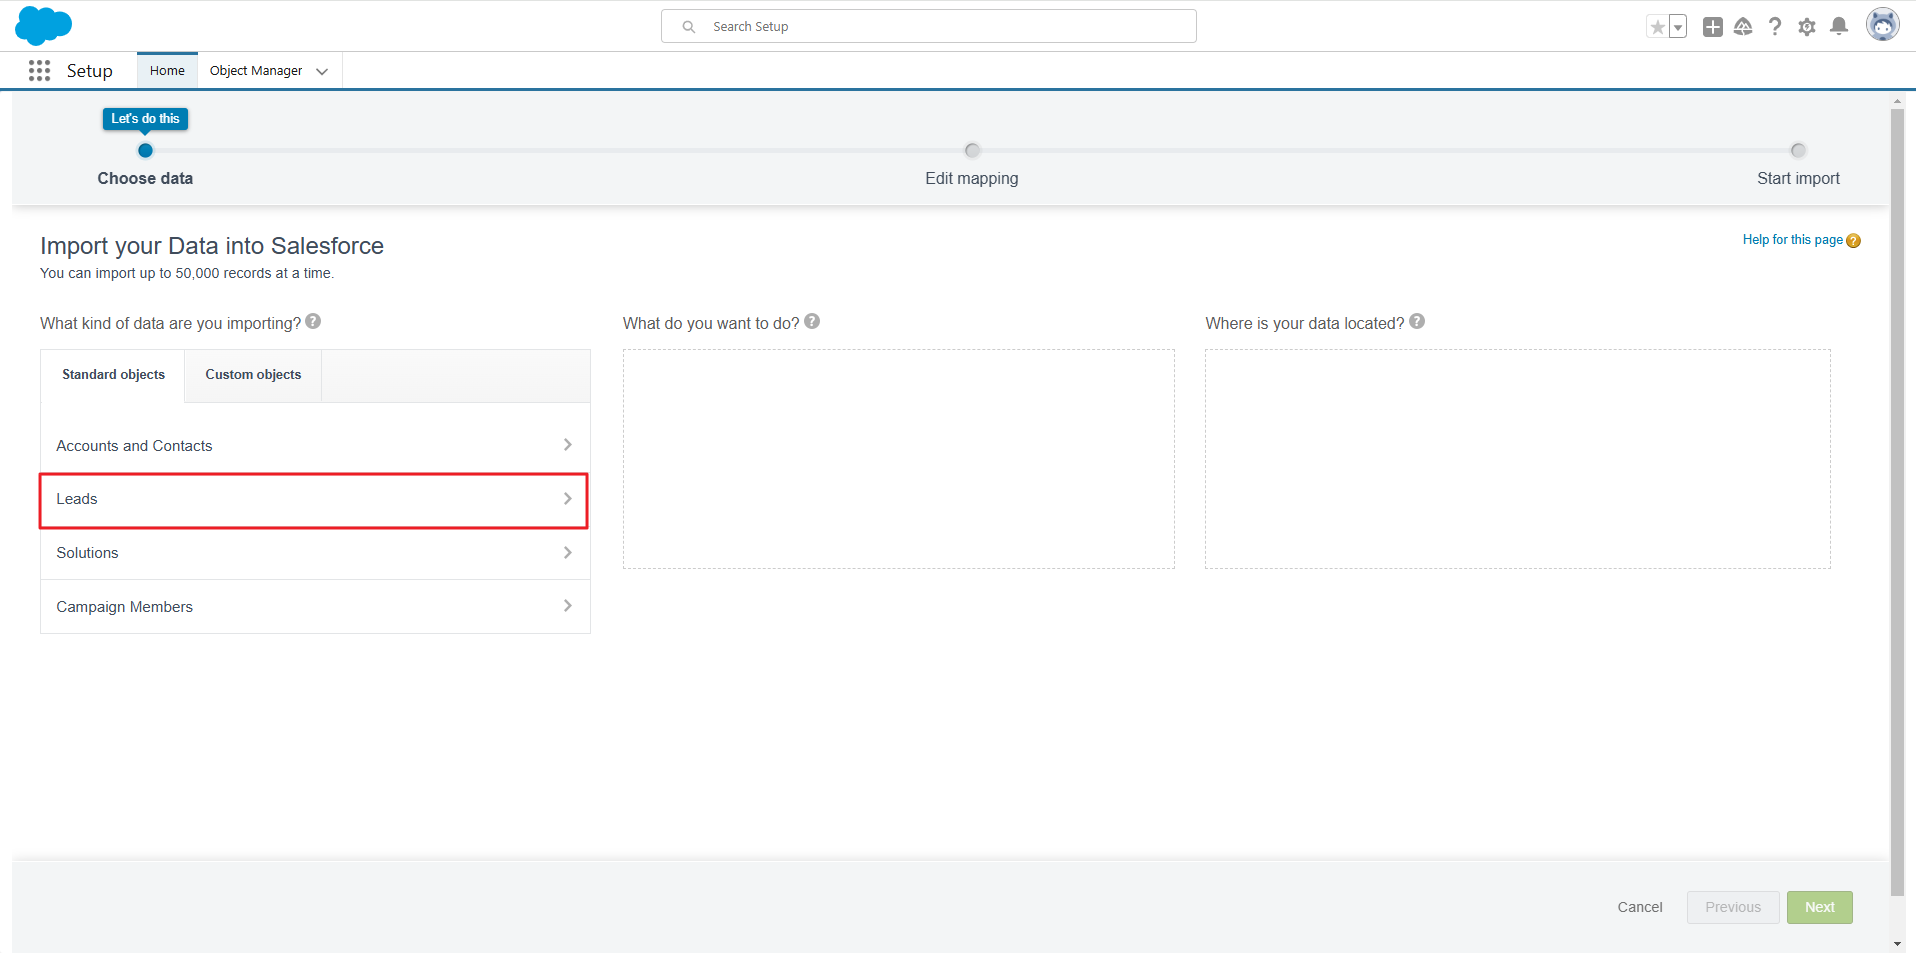Expand the Favorites list dropdown arrow
This screenshot has width=1916, height=953.
1678,27
